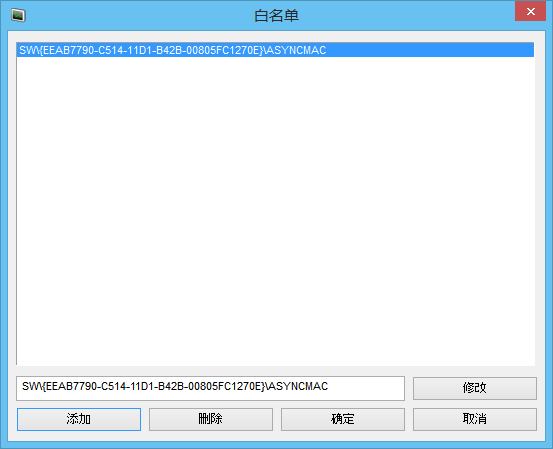The width and height of the screenshot is (553, 449).
Task: Click blank space right of list entry text
Action: click(430, 50)
